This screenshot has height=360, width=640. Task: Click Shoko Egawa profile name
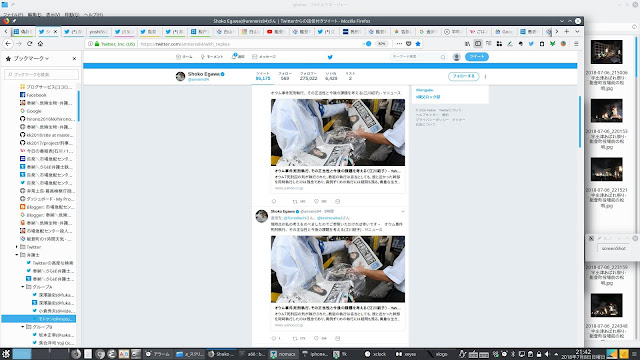click(x=204, y=74)
